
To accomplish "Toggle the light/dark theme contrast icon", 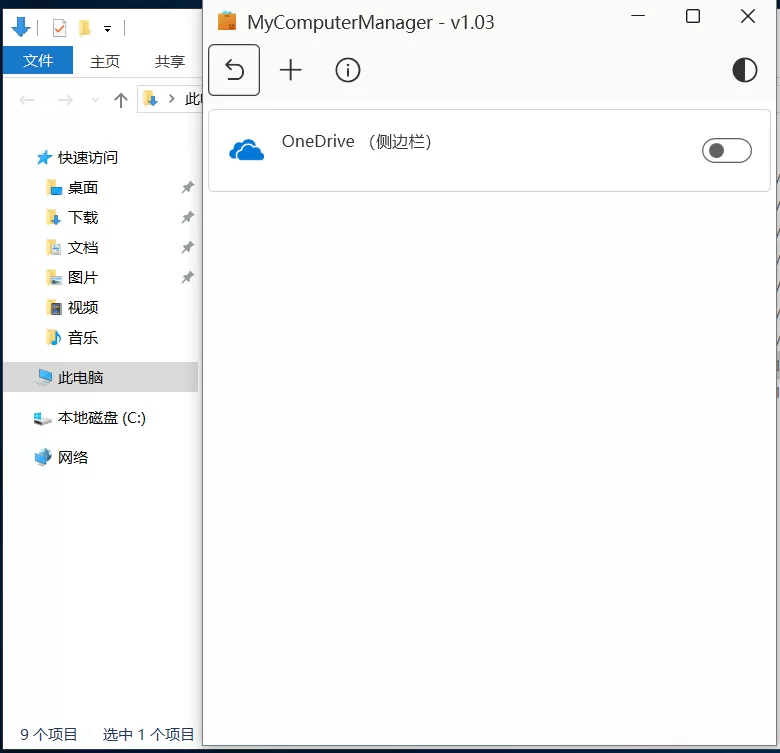I will click(x=744, y=70).
